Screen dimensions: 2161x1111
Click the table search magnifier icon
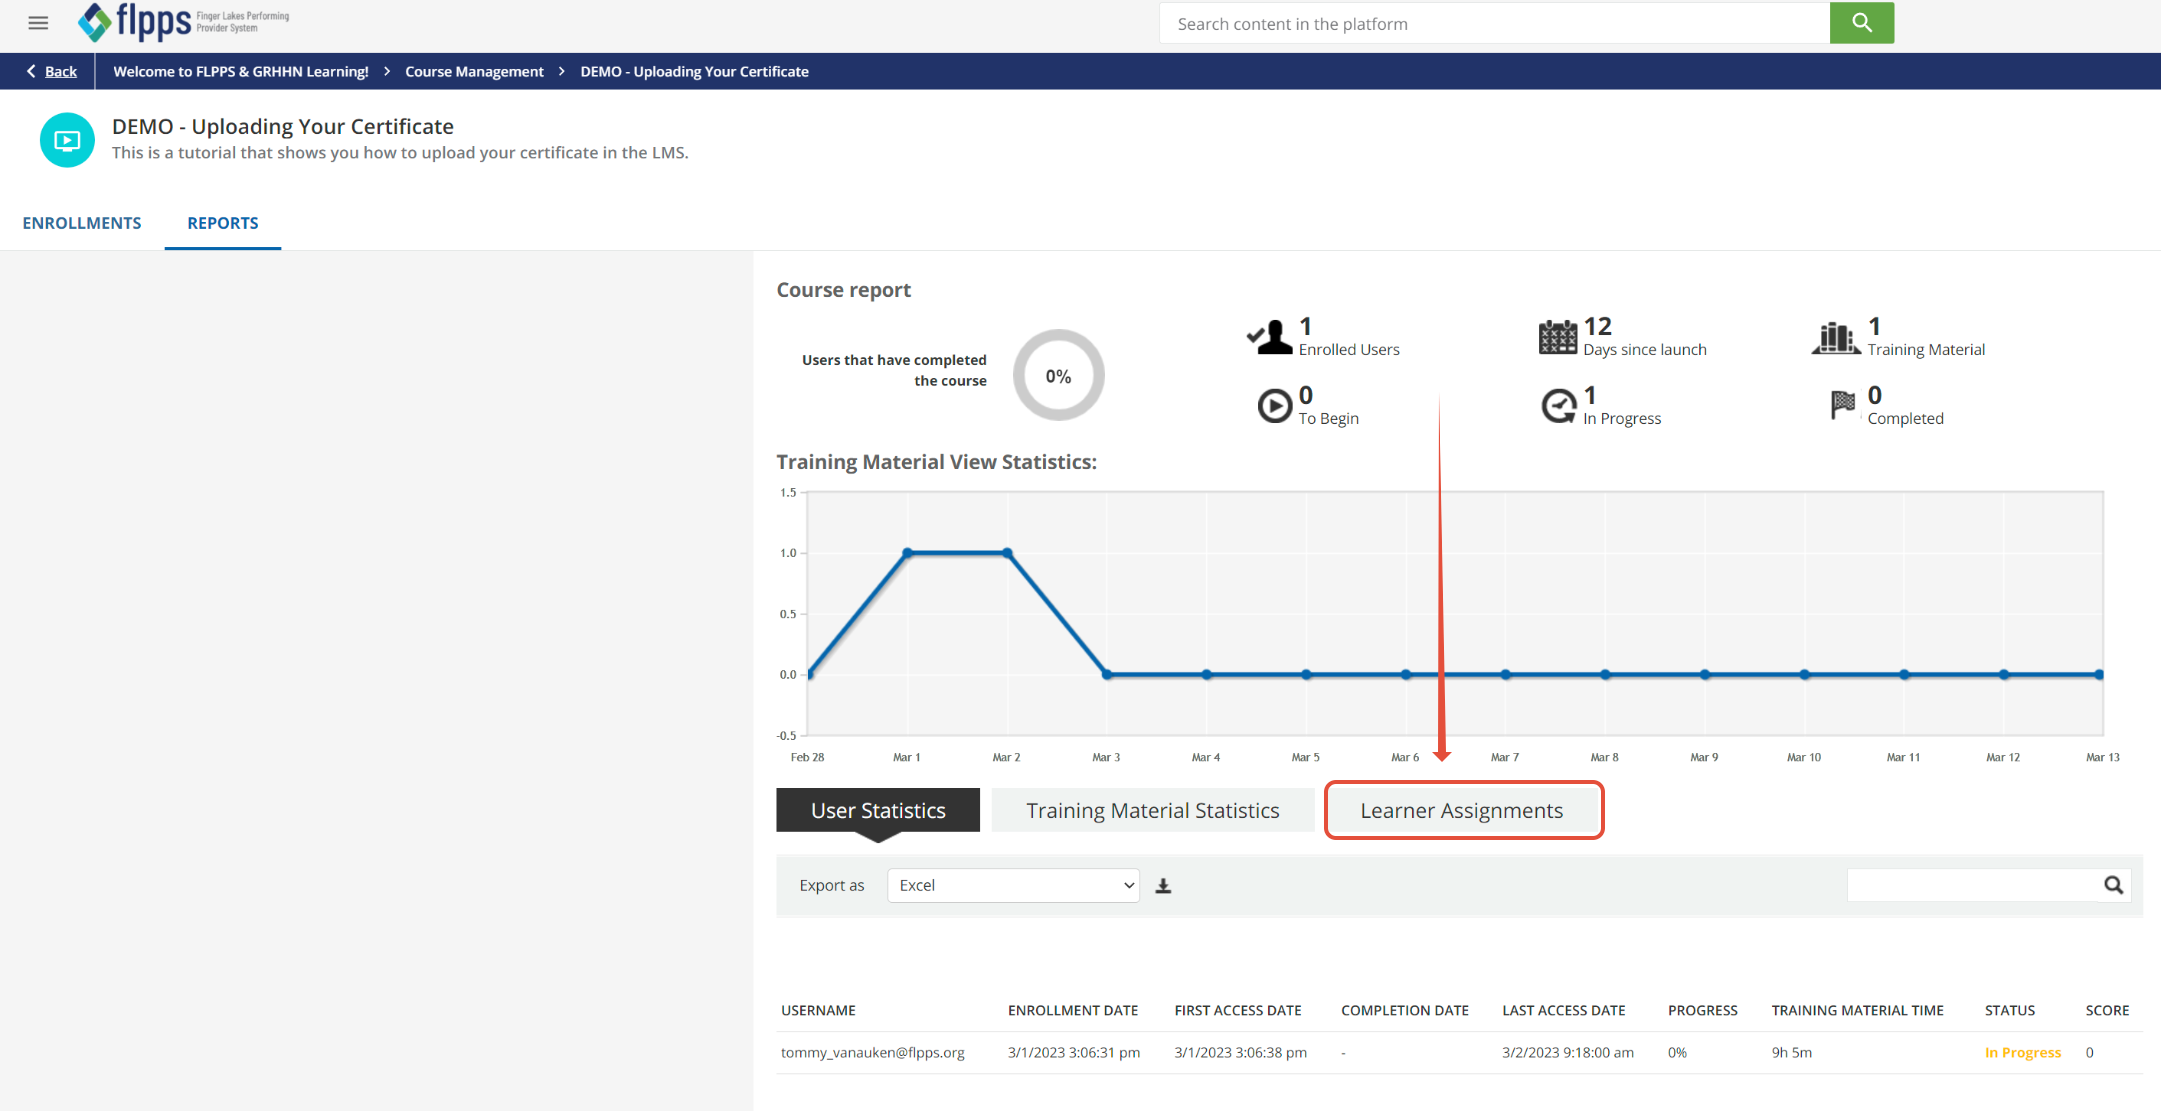[2113, 885]
